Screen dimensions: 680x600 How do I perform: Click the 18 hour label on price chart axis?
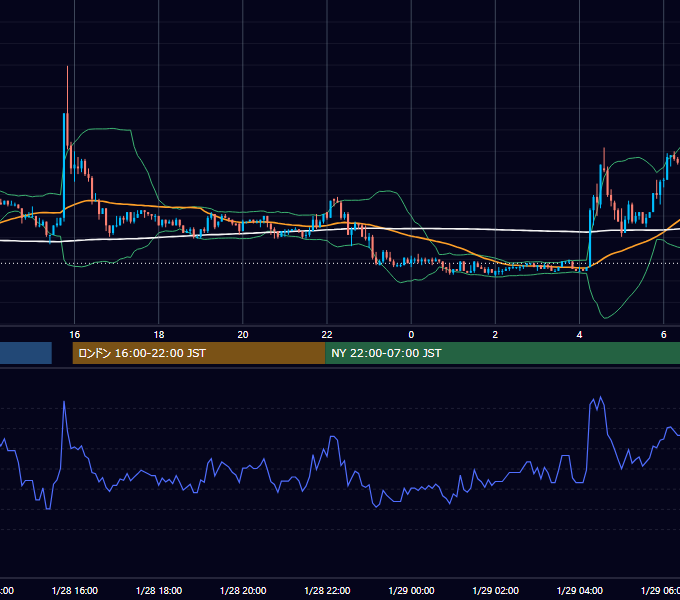(159, 335)
